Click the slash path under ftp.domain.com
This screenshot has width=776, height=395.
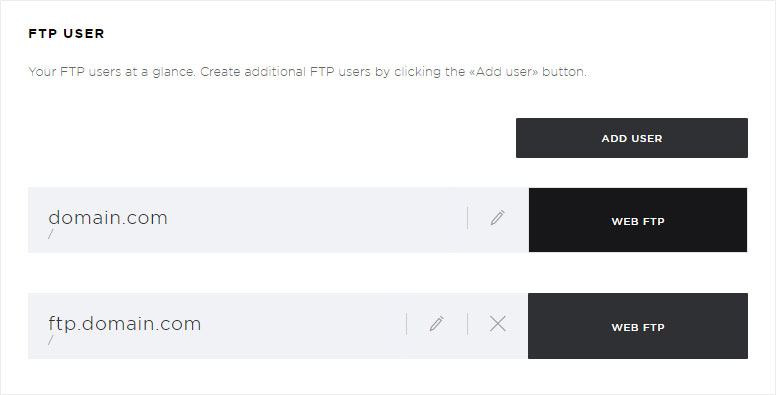click(x=50, y=340)
